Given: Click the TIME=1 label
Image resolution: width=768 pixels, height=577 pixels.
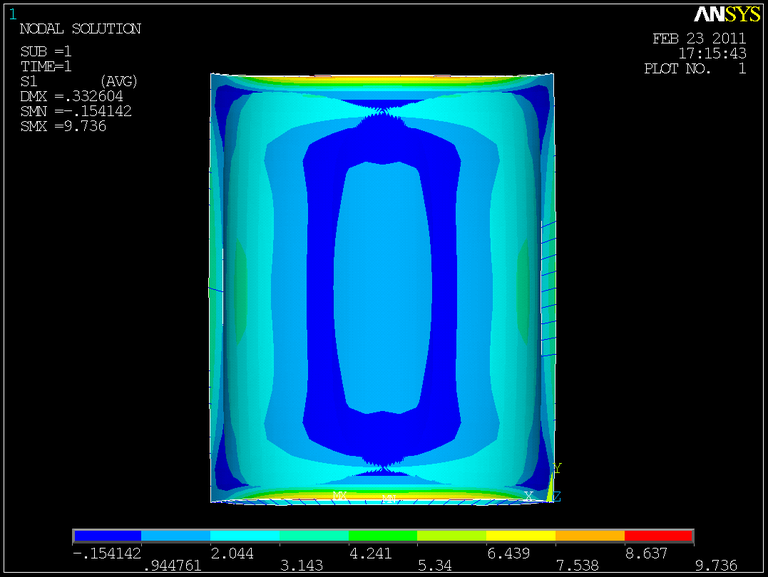Looking at the screenshot, I should click(46, 66).
